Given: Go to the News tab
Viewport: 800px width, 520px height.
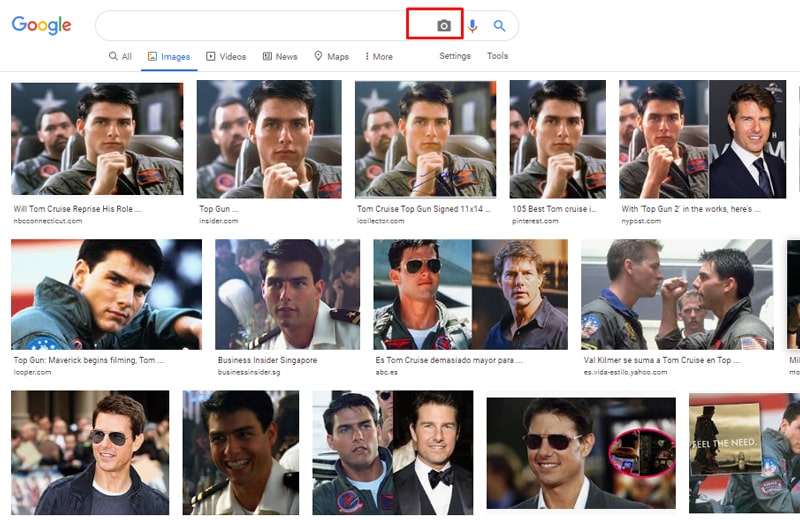Looking at the screenshot, I should pos(280,57).
